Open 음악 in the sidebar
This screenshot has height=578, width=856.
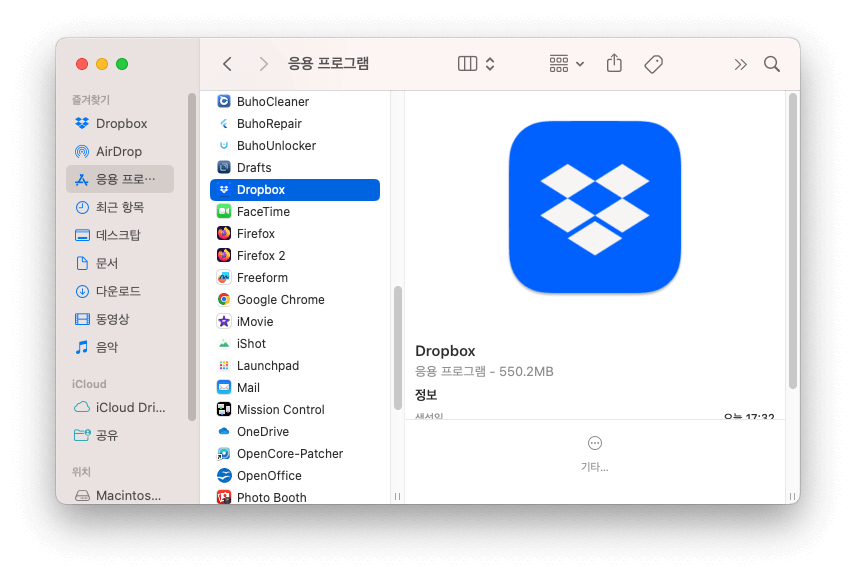coord(120,347)
